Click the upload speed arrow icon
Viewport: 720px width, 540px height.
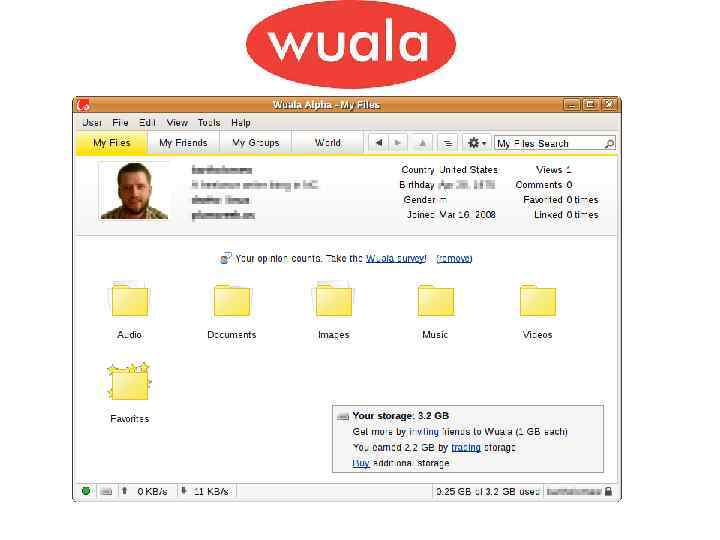click(124, 491)
